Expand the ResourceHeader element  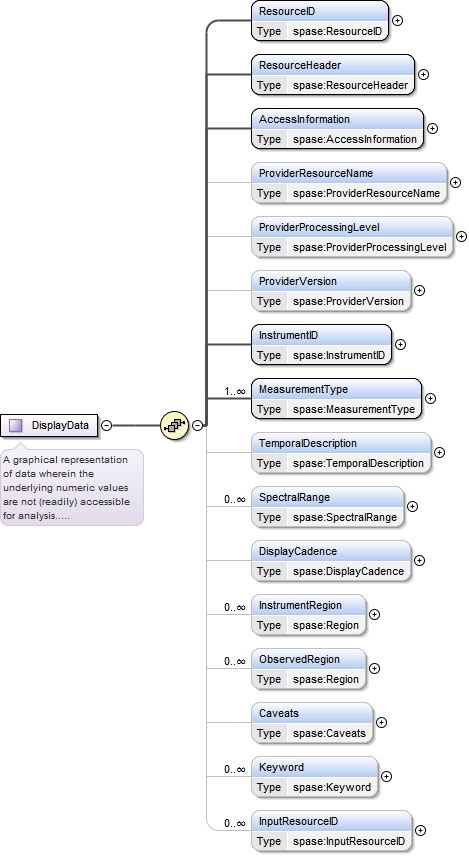(424, 75)
